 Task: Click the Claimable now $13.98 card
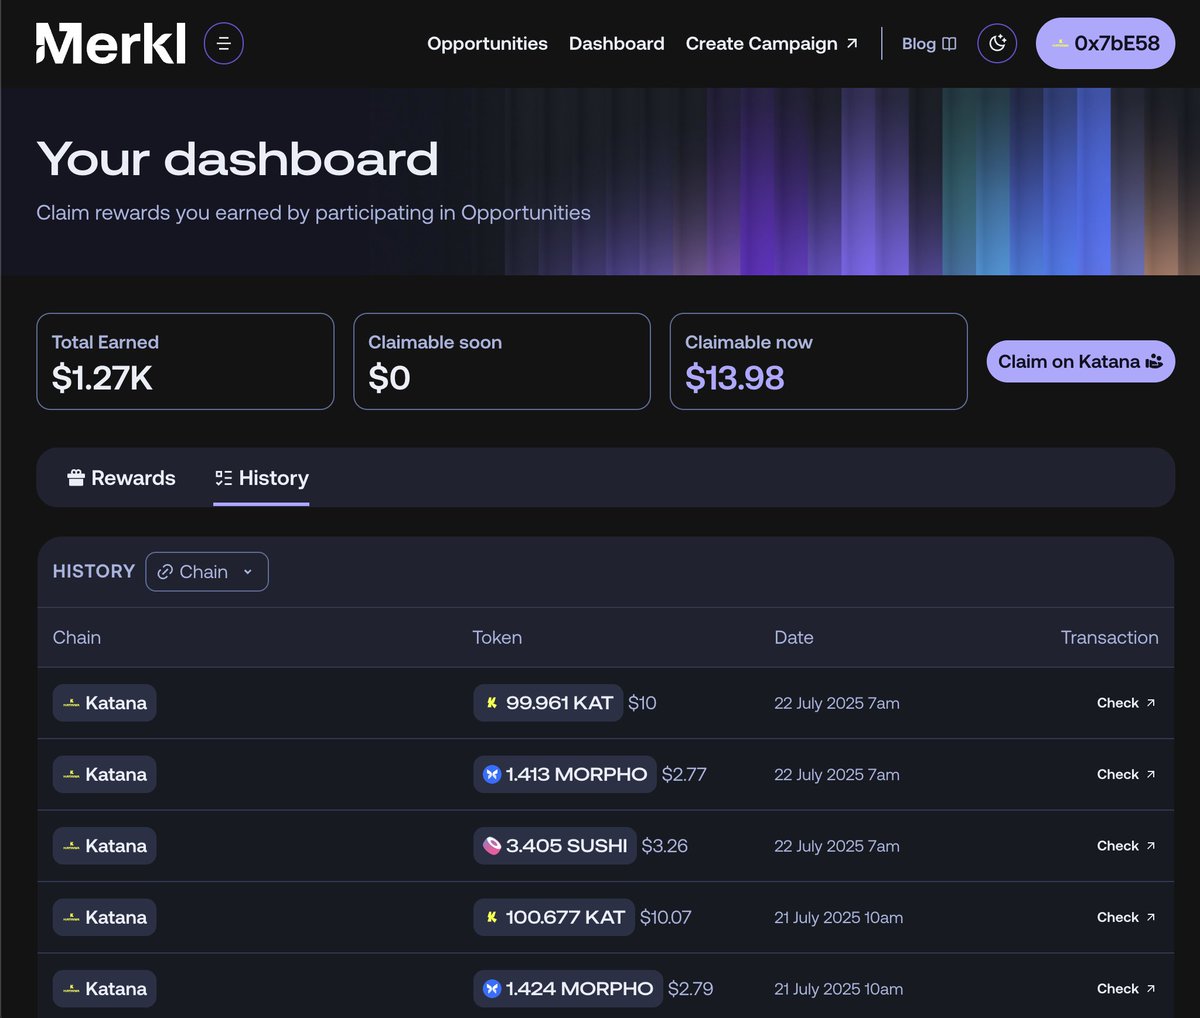coord(818,361)
